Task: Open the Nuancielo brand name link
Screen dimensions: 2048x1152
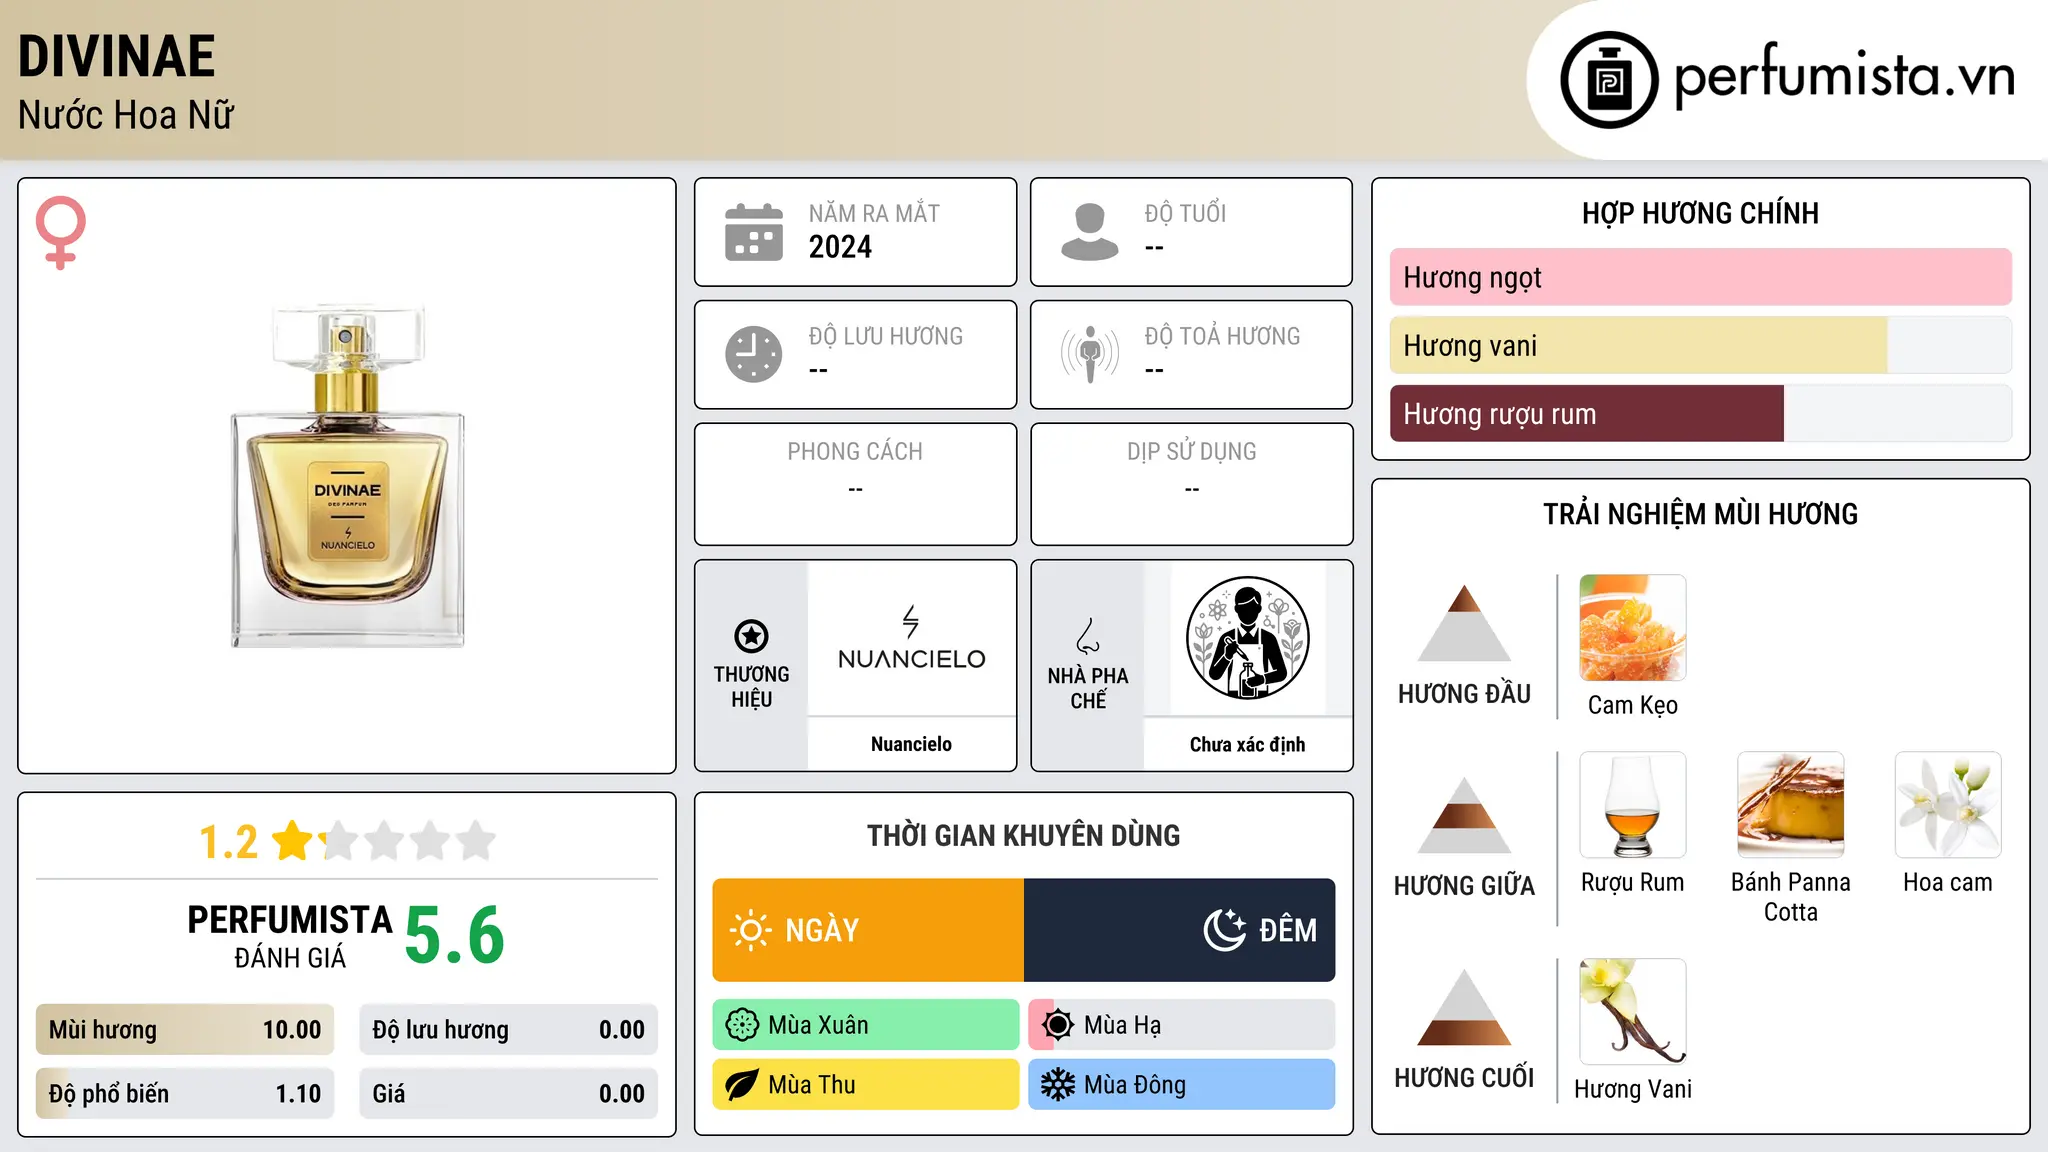Action: 911,744
